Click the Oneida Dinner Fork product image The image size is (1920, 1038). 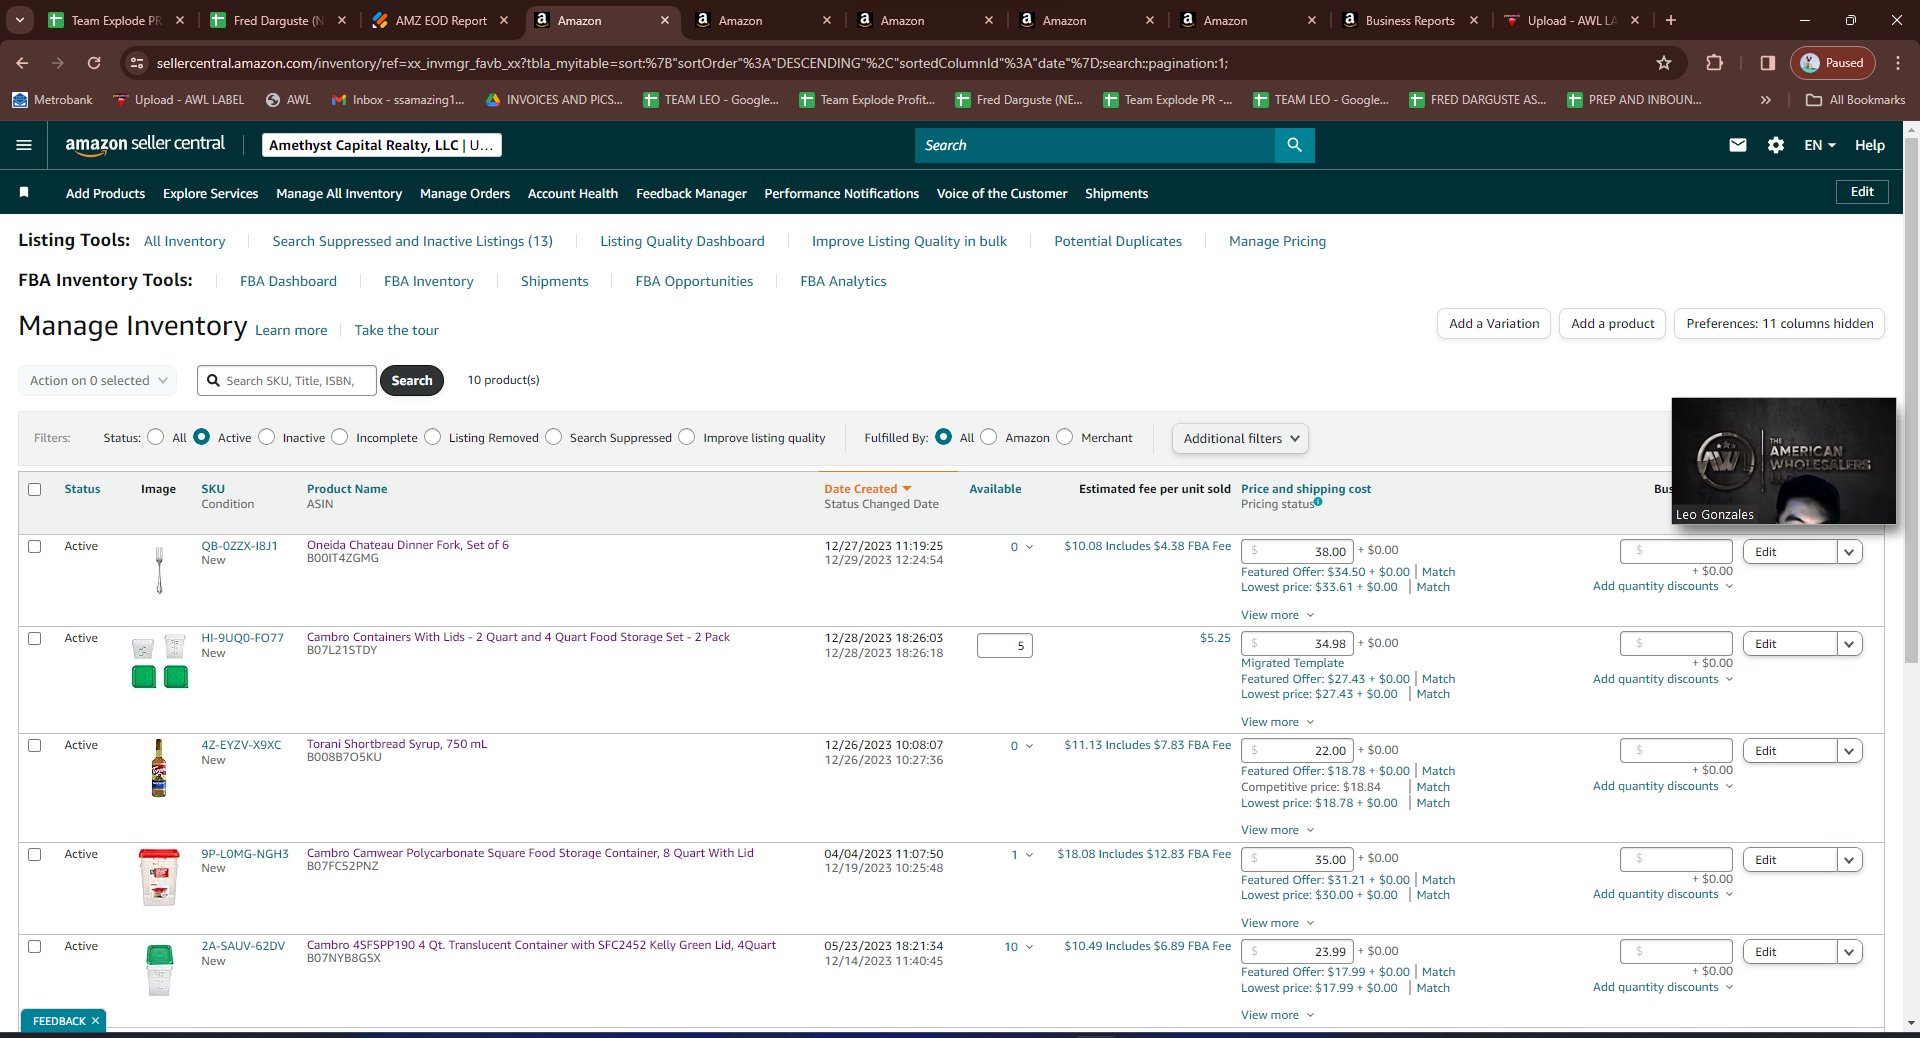pos(159,570)
